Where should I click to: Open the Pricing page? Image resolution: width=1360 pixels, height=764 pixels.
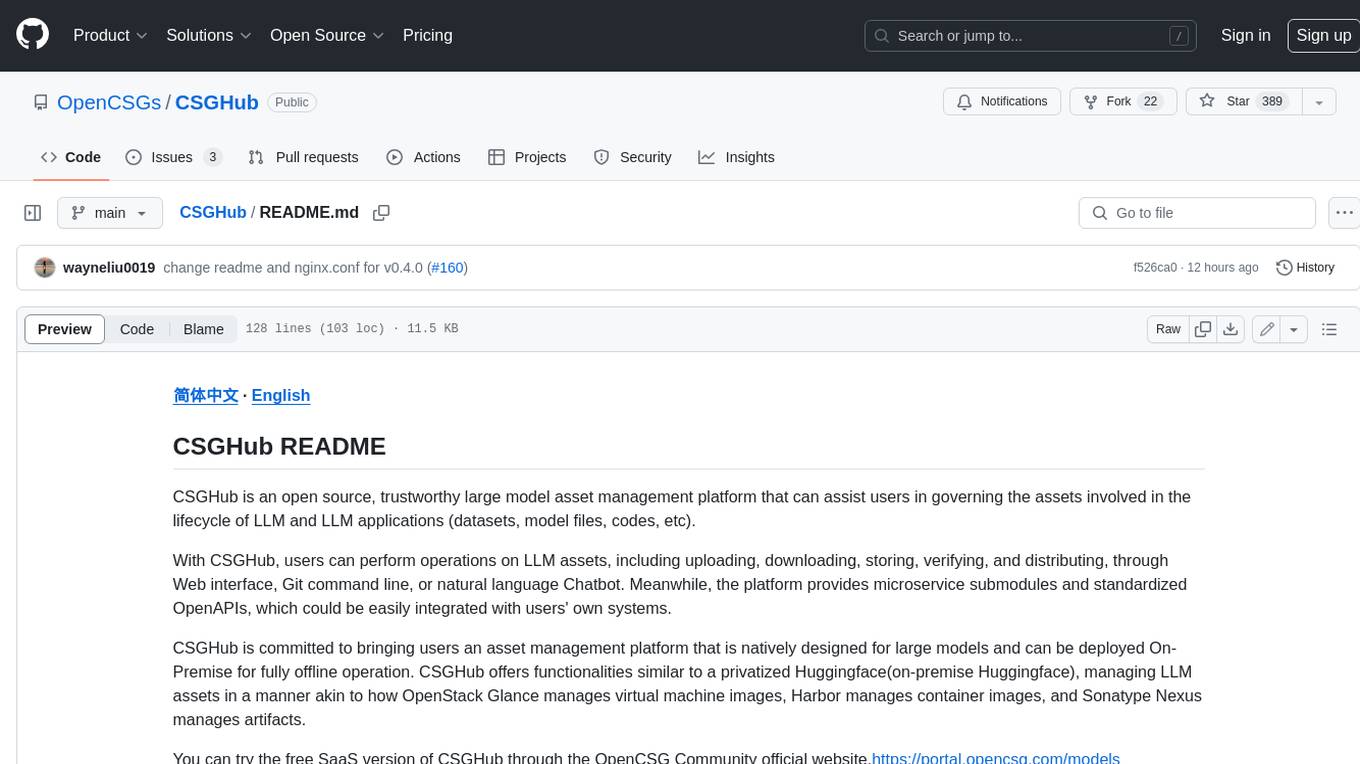click(x=427, y=35)
